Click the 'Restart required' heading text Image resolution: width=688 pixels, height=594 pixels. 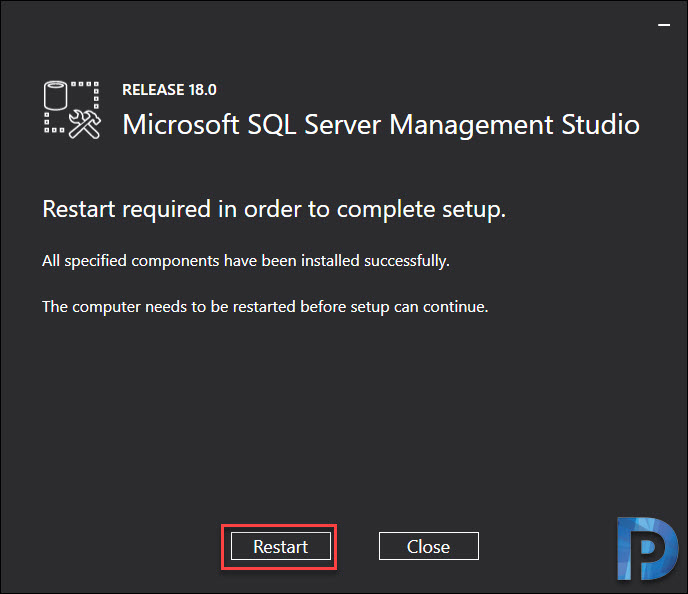(x=274, y=209)
